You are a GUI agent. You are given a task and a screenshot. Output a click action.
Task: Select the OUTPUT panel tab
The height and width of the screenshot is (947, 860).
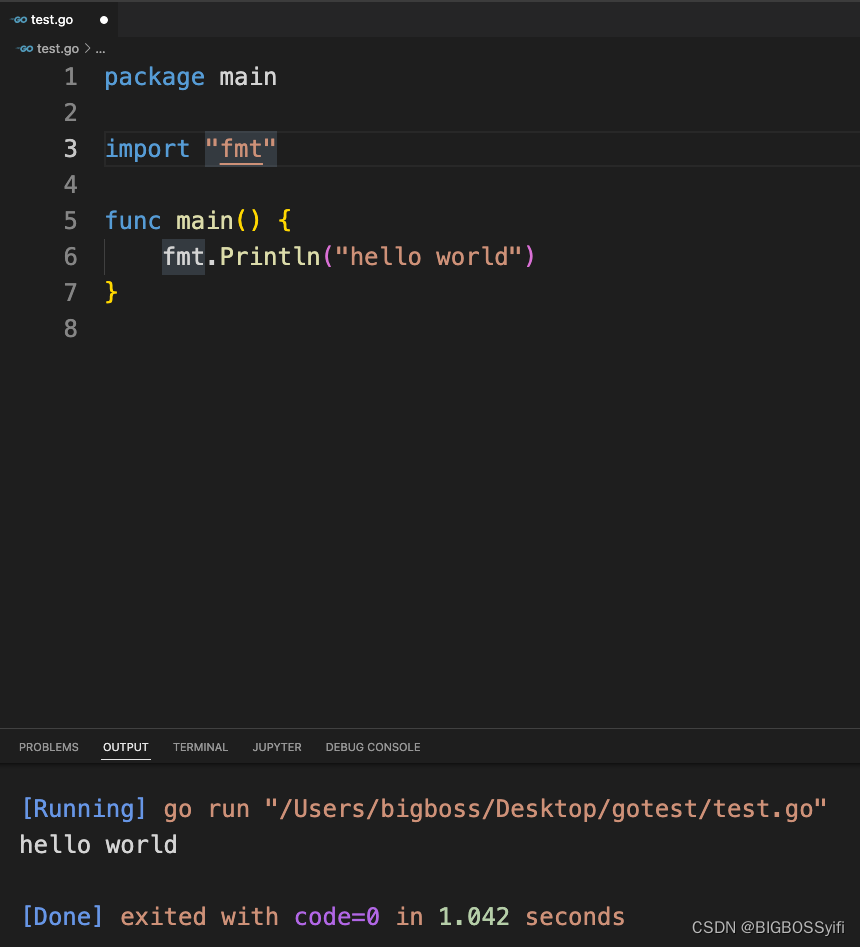[126, 747]
